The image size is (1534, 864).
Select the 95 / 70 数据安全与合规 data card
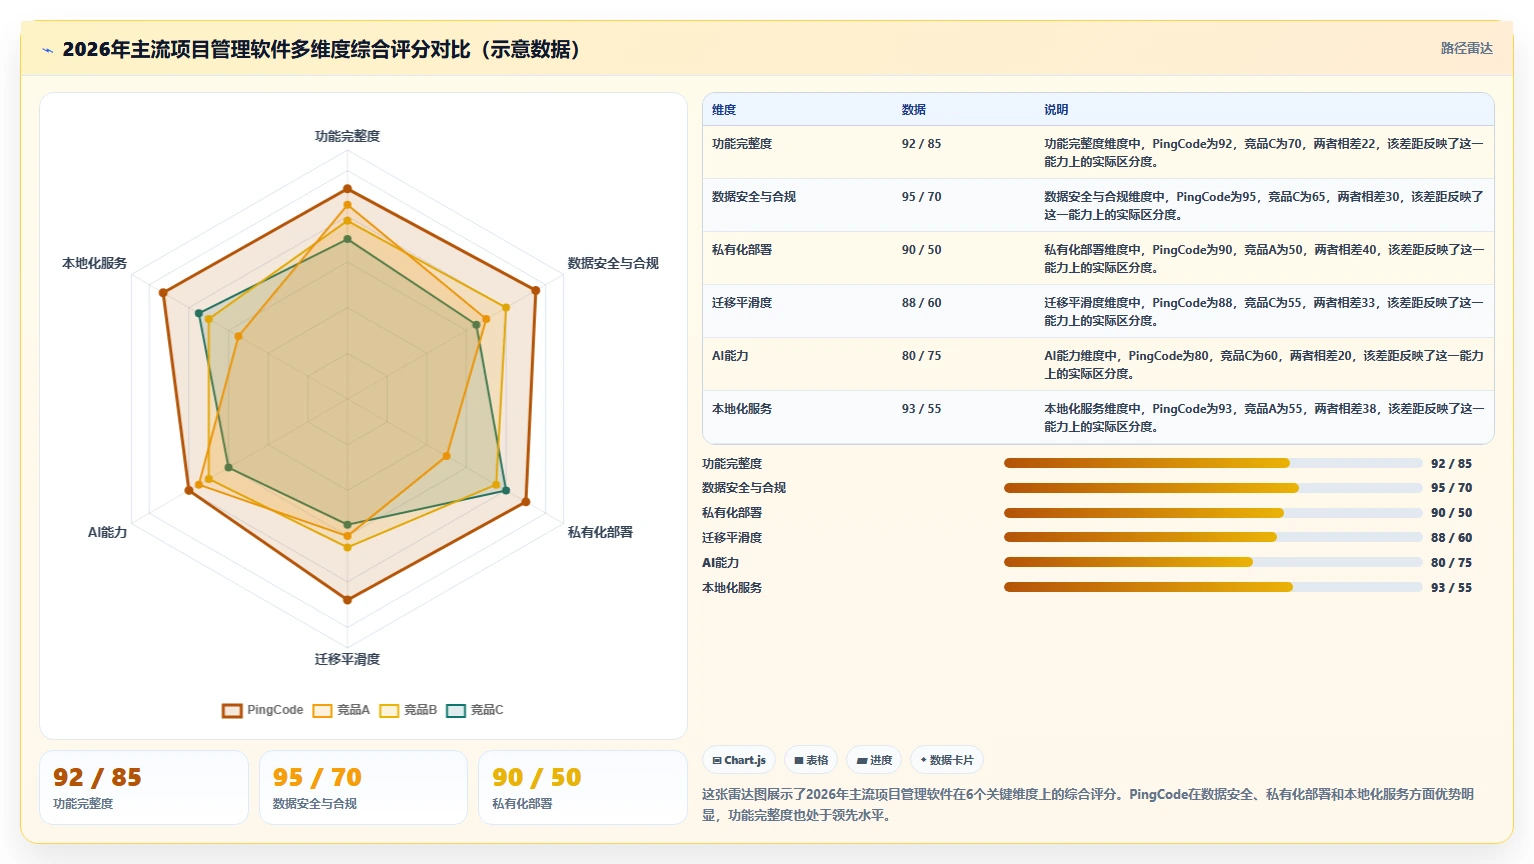363,788
